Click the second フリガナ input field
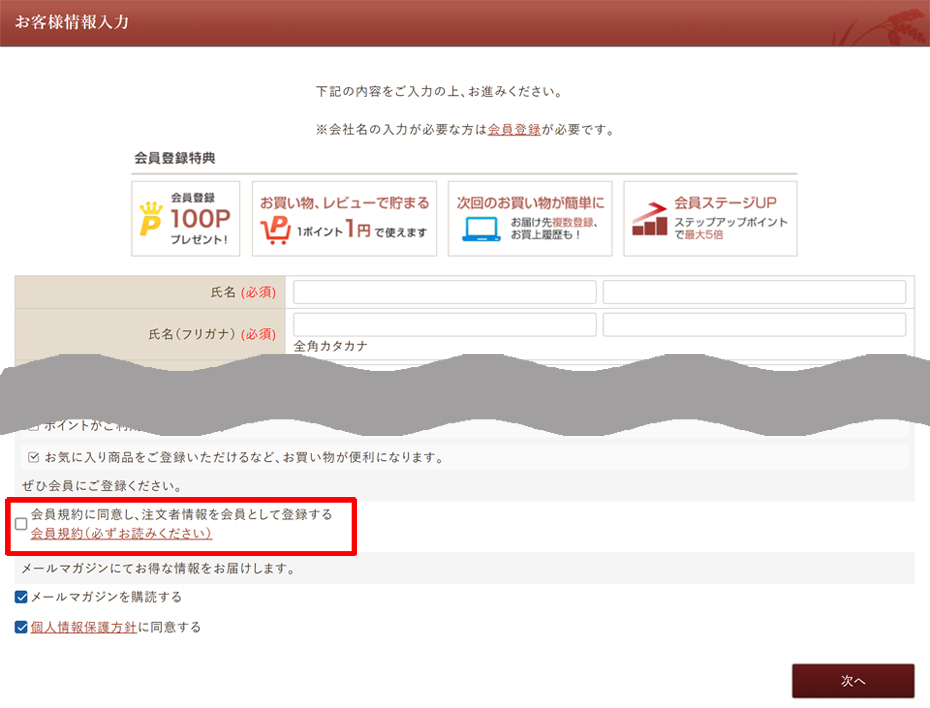 click(x=754, y=325)
